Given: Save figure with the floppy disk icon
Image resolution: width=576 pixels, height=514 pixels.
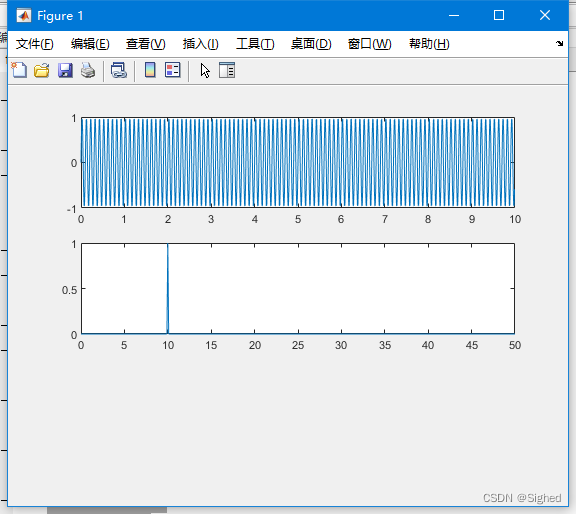Looking at the screenshot, I should coord(65,70).
